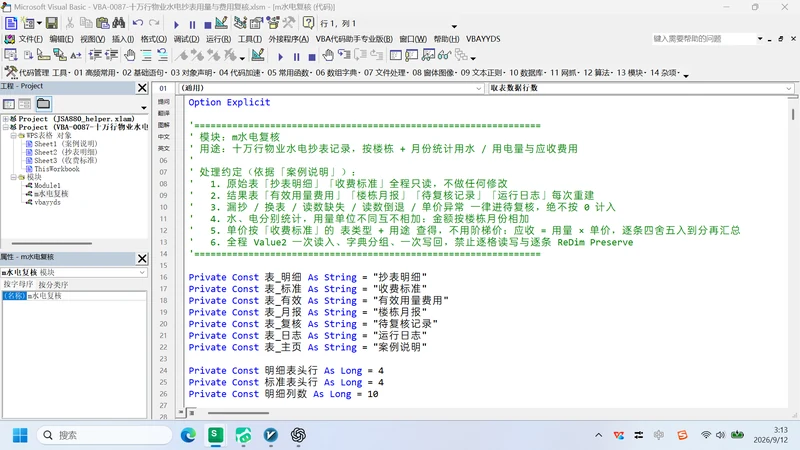Click the Outdent icon in edit toolbar
Viewport: 800px width, 450px height.
111,55
